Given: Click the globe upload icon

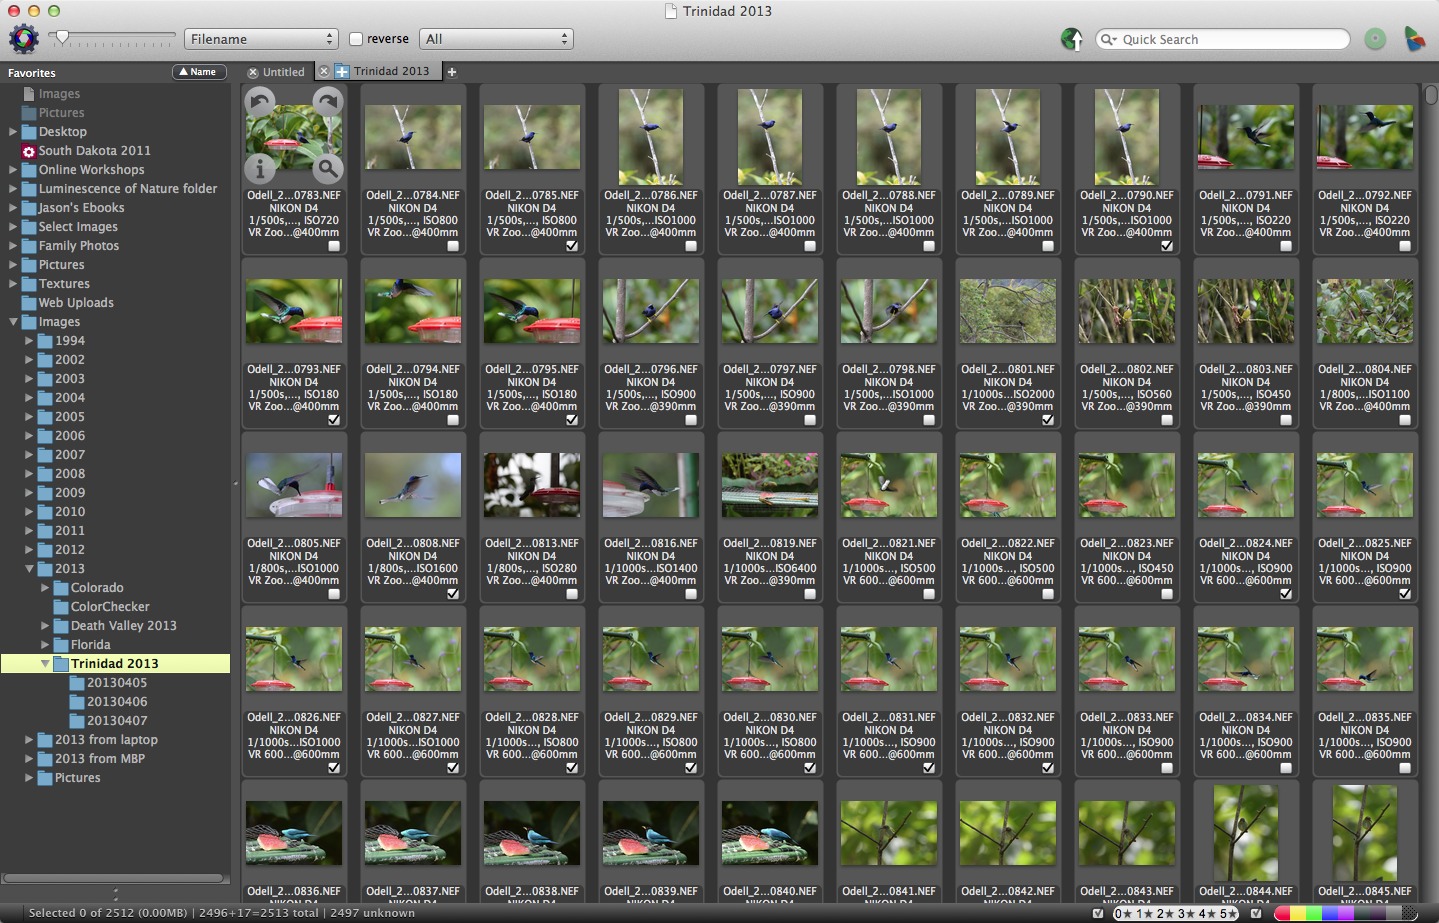Looking at the screenshot, I should pyautogui.click(x=1072, y=39).
